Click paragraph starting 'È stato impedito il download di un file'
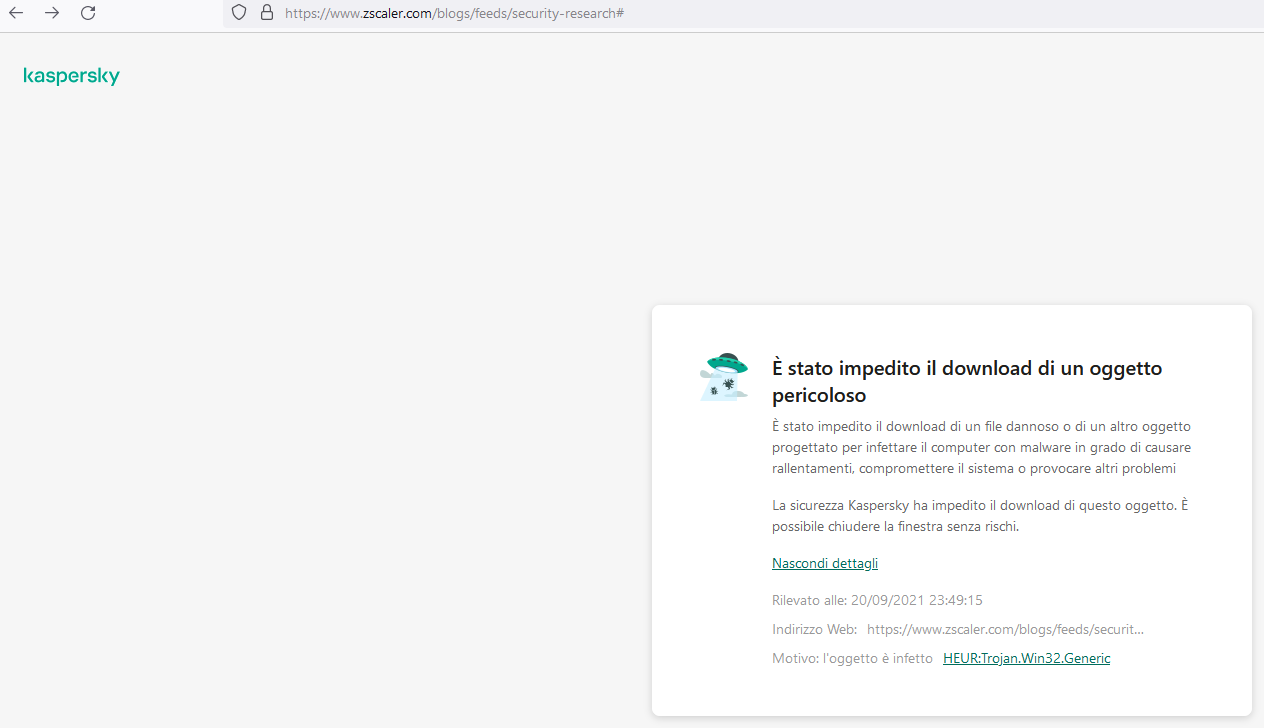The image size is (1264, 728). [981, 447]
